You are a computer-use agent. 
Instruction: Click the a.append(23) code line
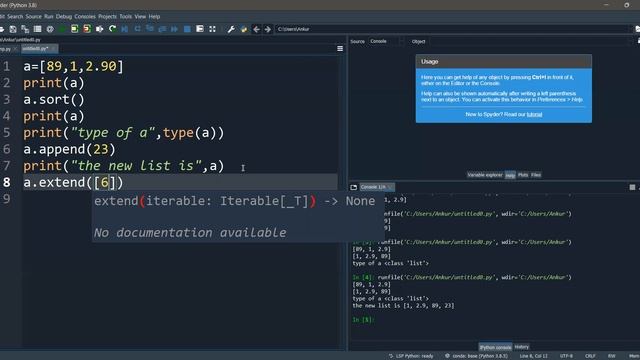tap(69, 149)
